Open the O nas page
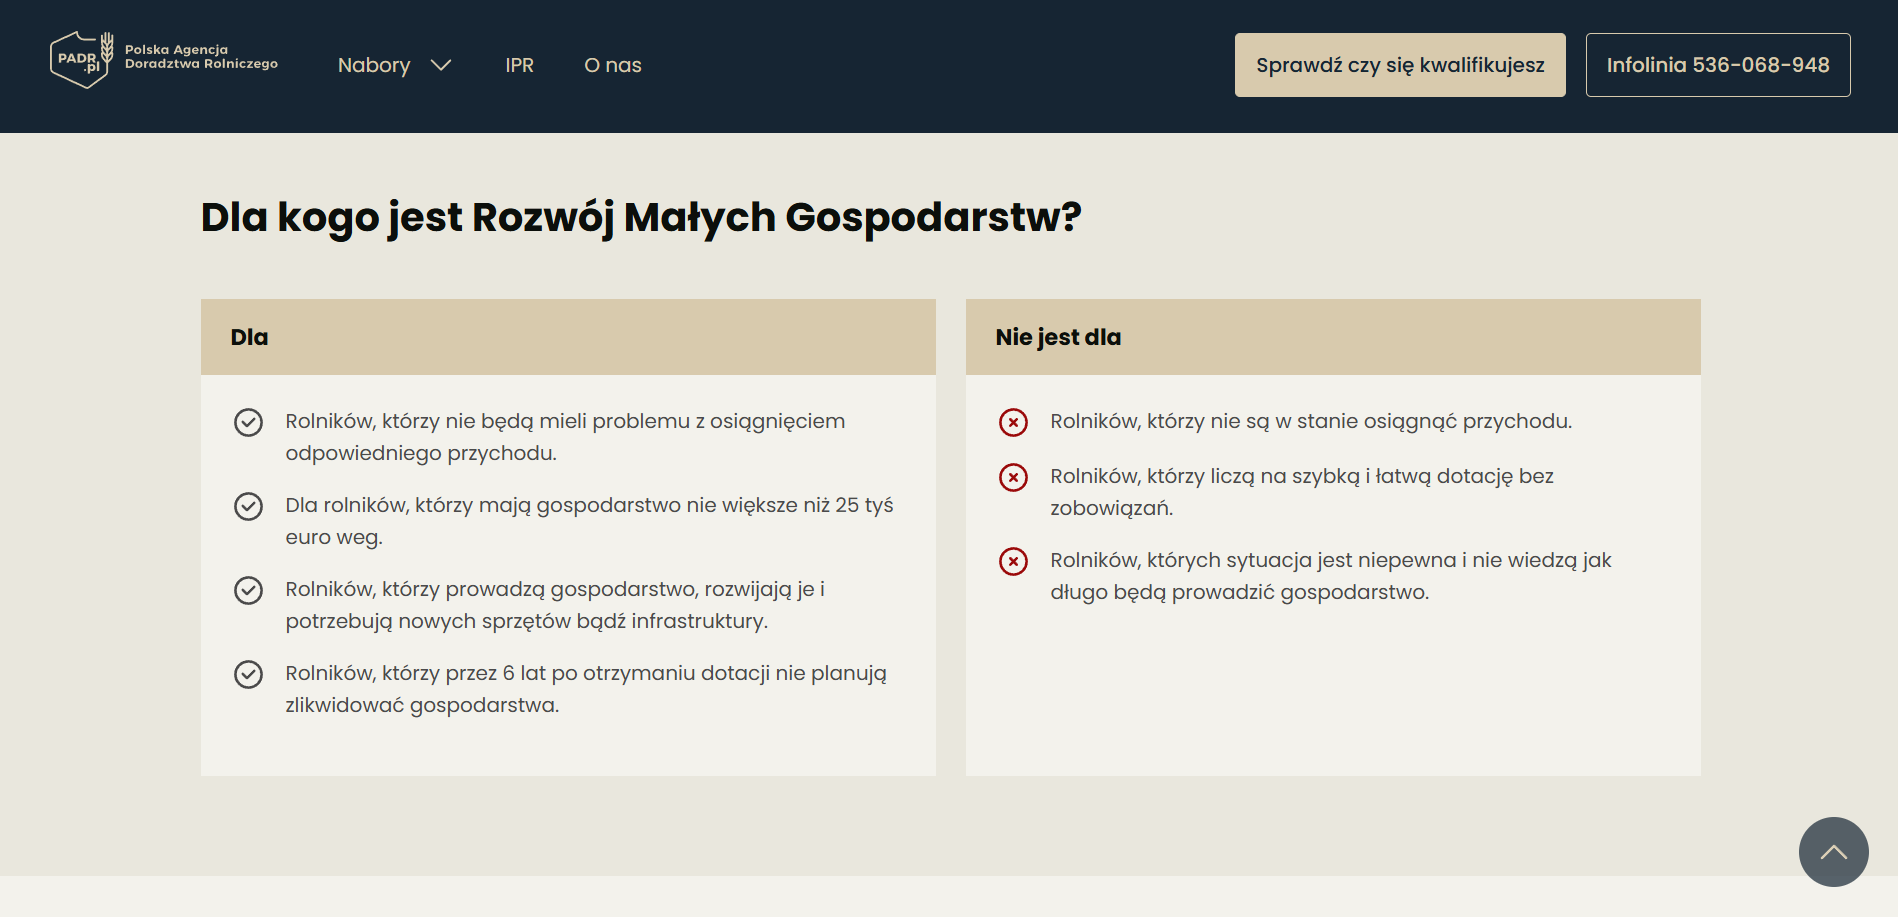 612,66
